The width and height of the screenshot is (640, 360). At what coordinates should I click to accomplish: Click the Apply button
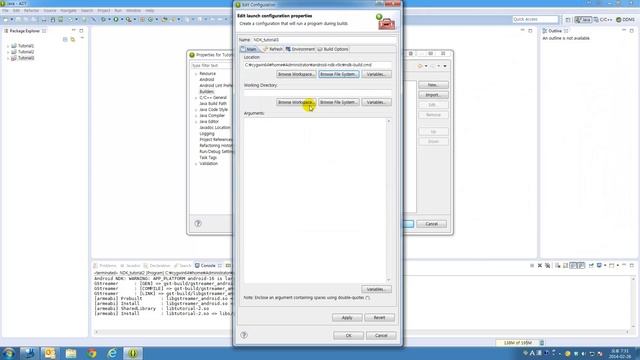[x=347, y=317]
